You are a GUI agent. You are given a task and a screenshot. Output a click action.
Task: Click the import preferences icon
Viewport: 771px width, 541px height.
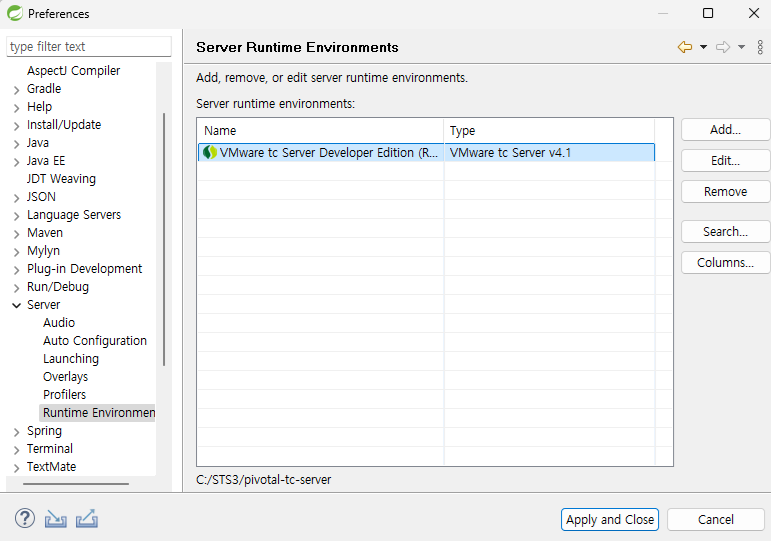coord(56,519)
